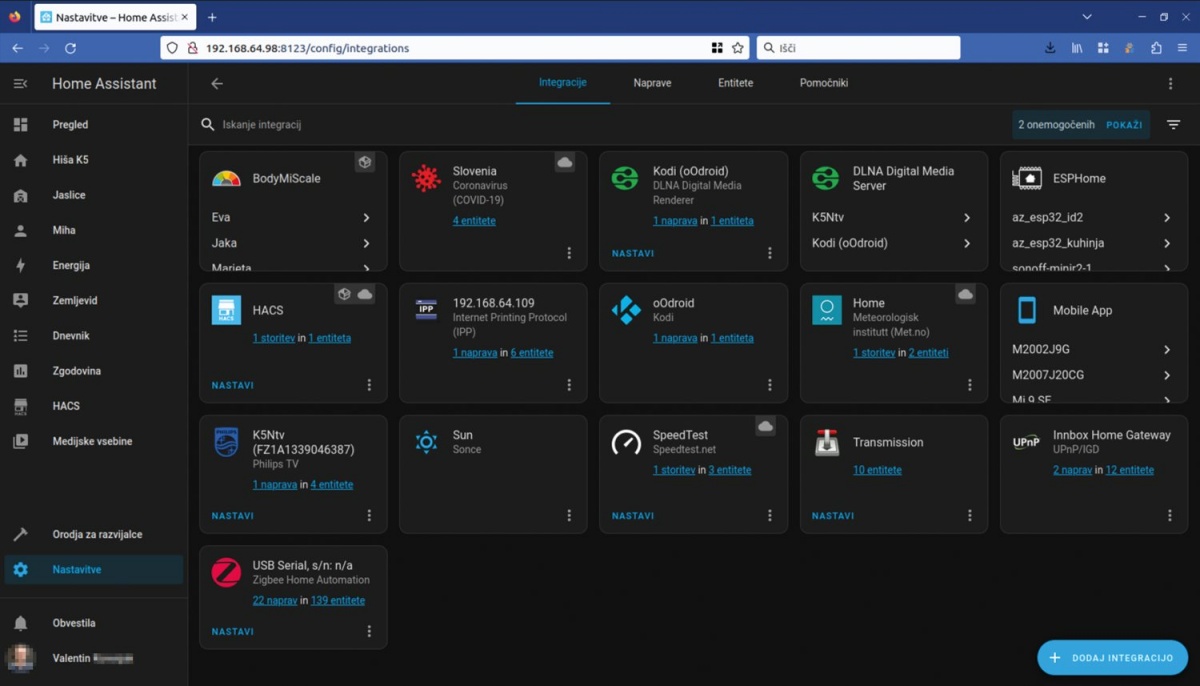
Task: Open Medijske vsebine media browser
Action: point(94,441)
